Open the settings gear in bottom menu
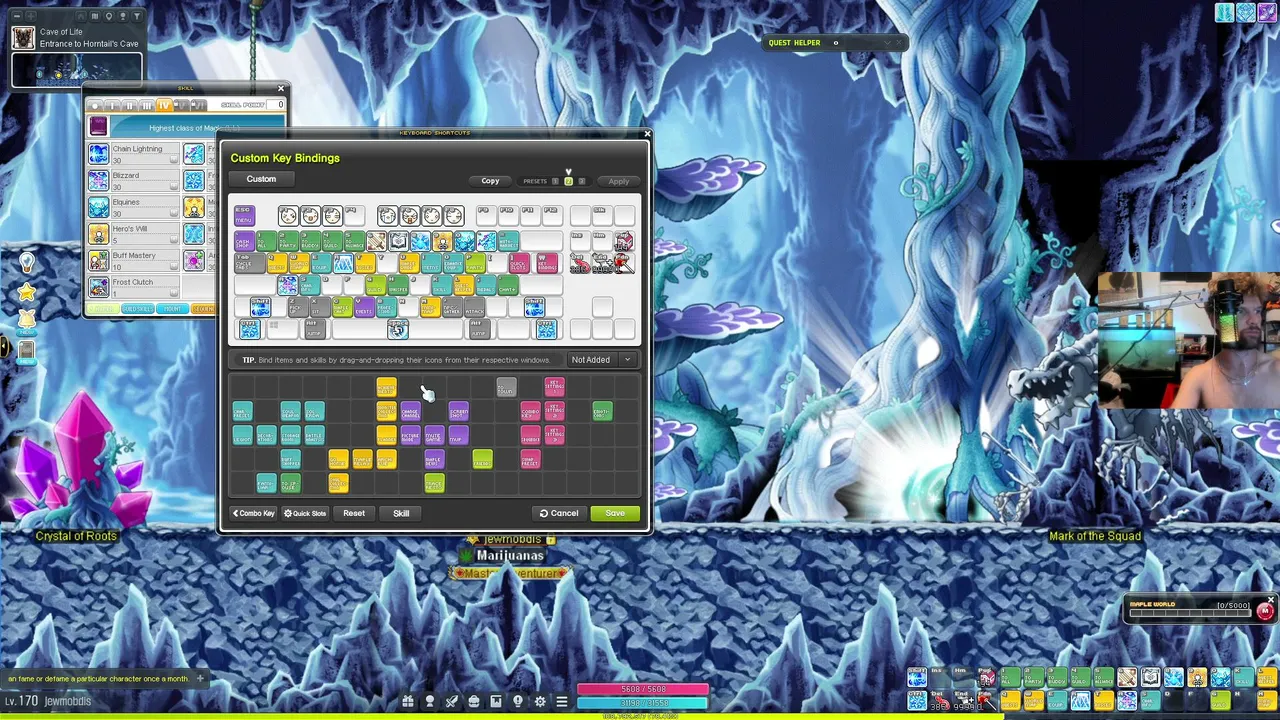1280x720 pixels. coord(540,701)
